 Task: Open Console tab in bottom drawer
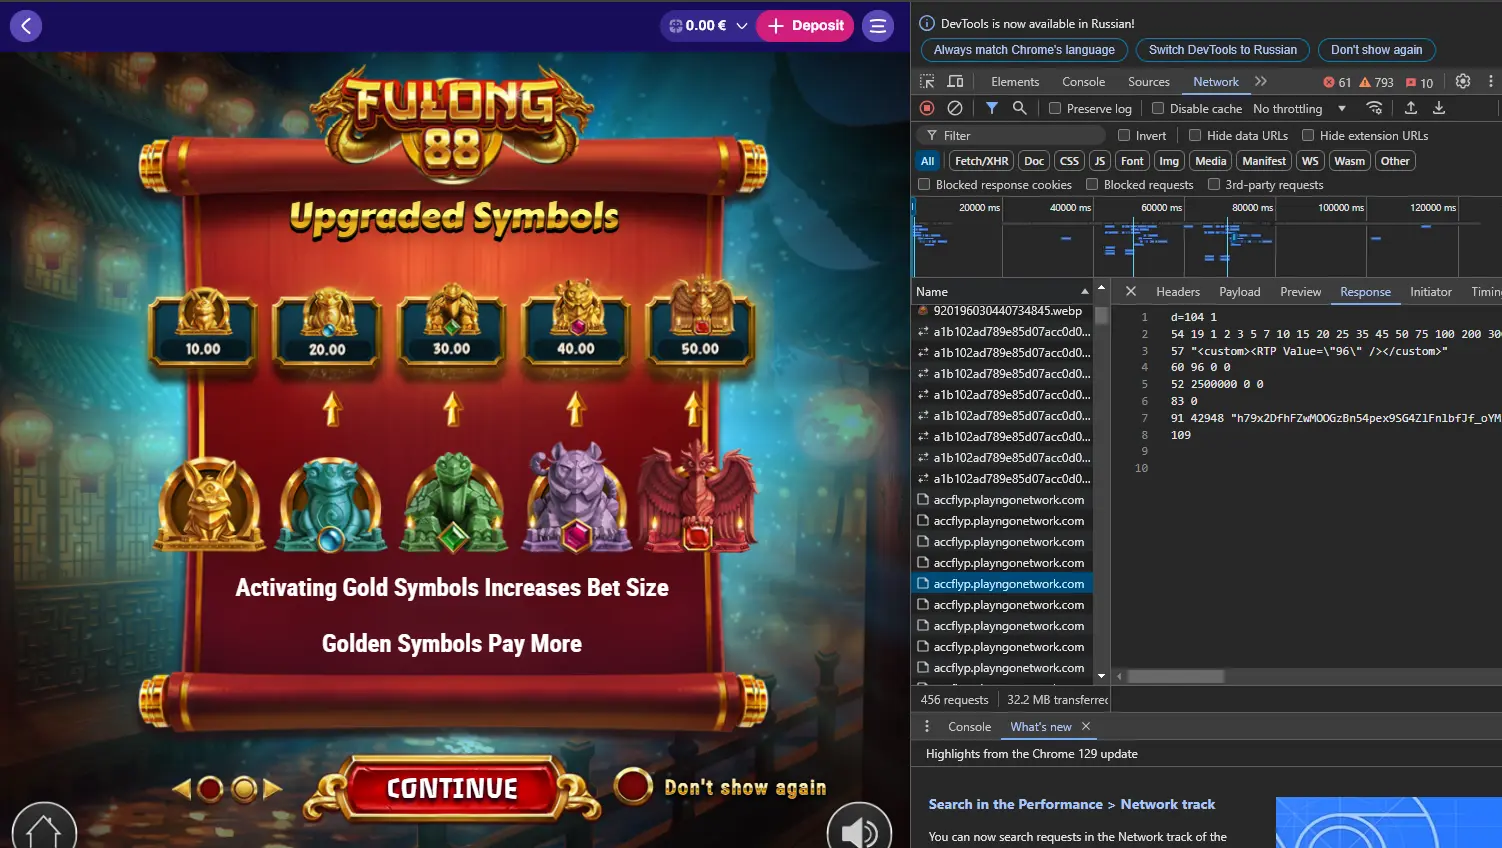(969, 727)
